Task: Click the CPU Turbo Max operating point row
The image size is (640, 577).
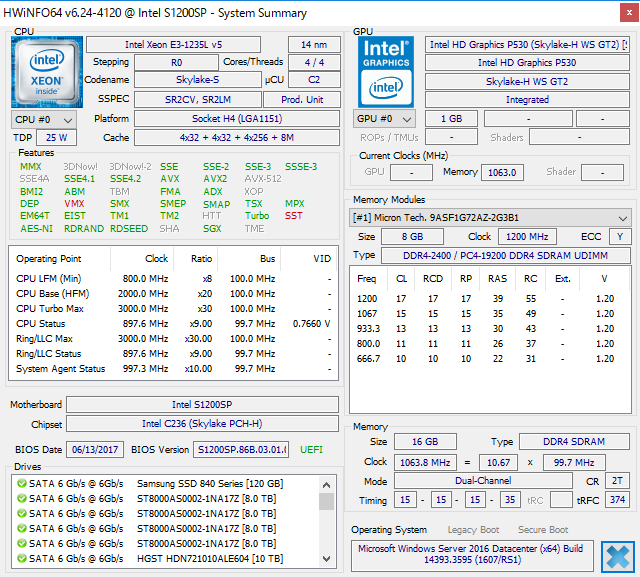Action: pos(173,308)
